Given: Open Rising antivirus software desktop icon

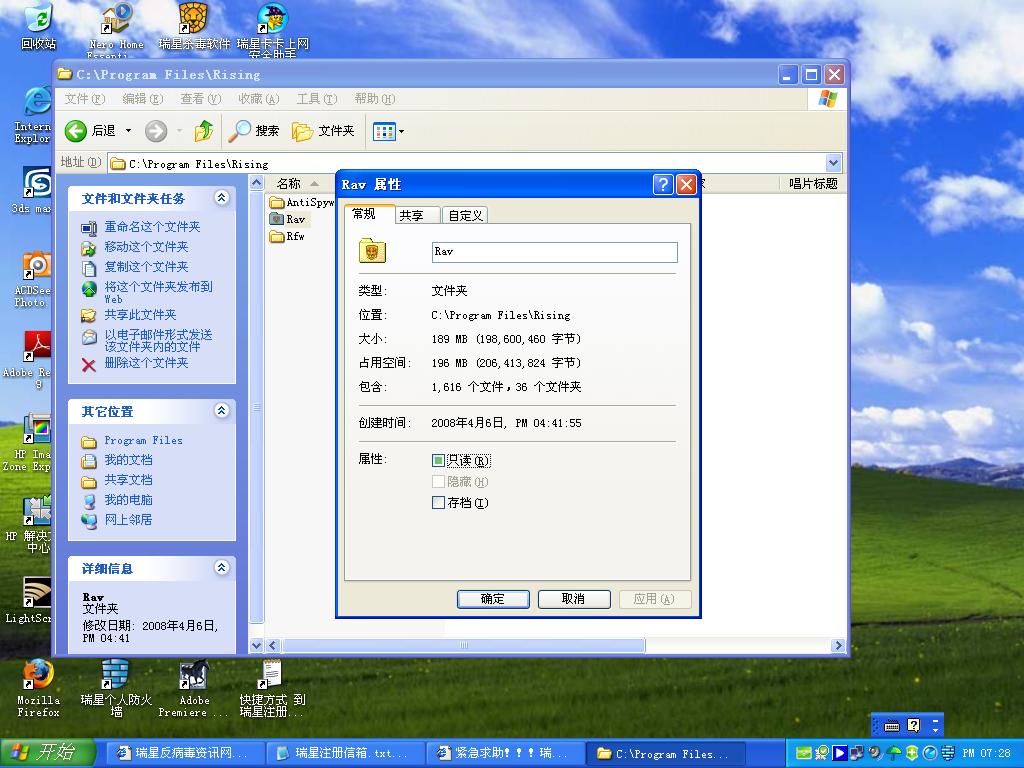Looking at the screenshot, I should tap(194, 26).
